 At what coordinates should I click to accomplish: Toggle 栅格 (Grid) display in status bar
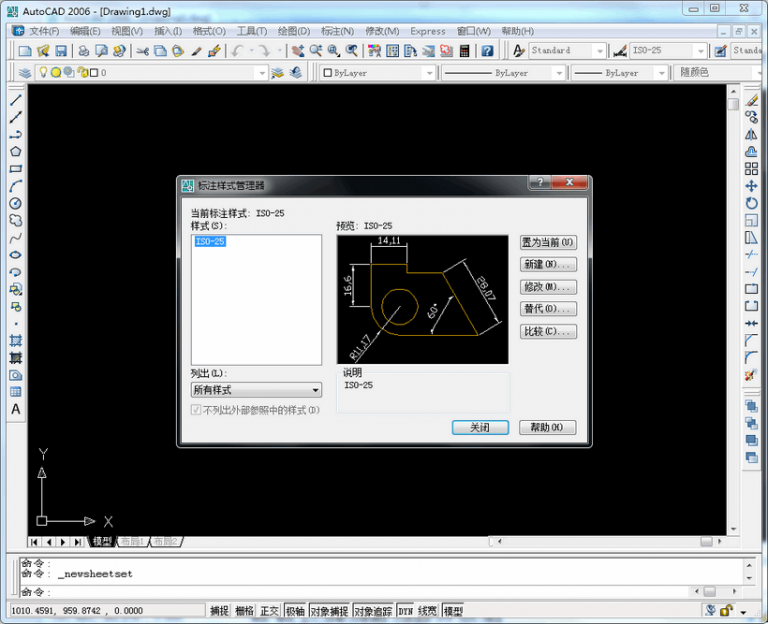tap(244, 610)
